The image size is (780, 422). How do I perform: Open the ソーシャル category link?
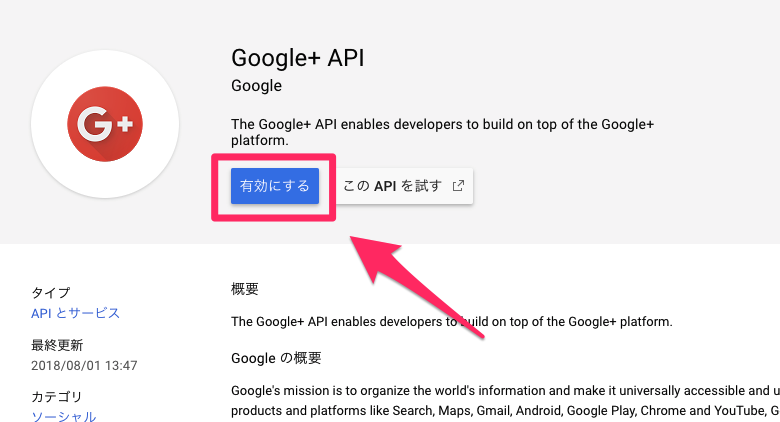pyautogui.click(x=64, y=416)
